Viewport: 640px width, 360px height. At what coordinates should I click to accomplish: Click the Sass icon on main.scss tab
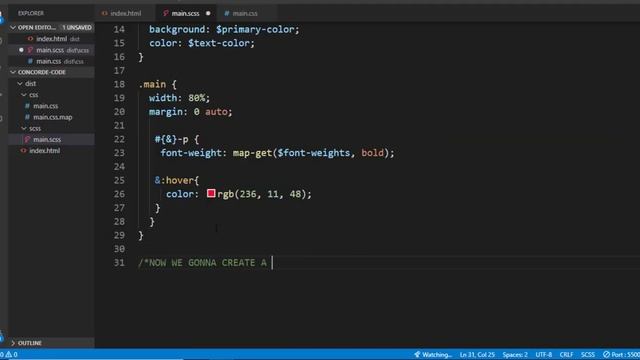166,13
